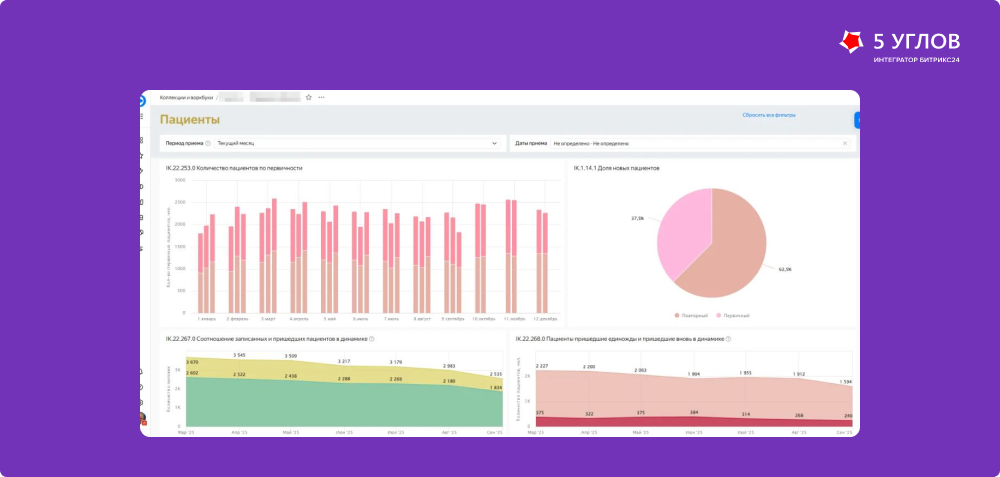Click Сбросить все фильтры link
The image size is (1000, 477).
click(x=768, y=115)
